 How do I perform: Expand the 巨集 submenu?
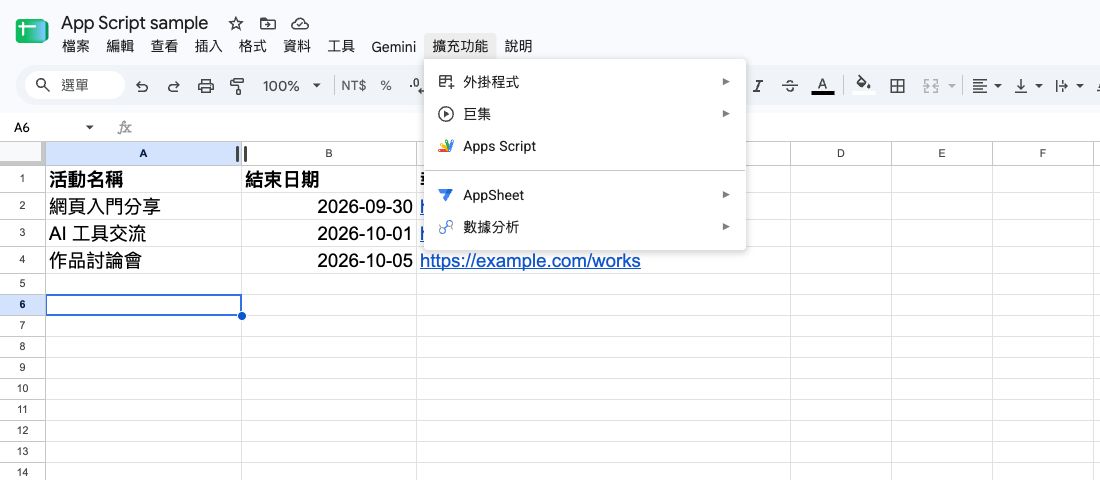click(585, 114)
